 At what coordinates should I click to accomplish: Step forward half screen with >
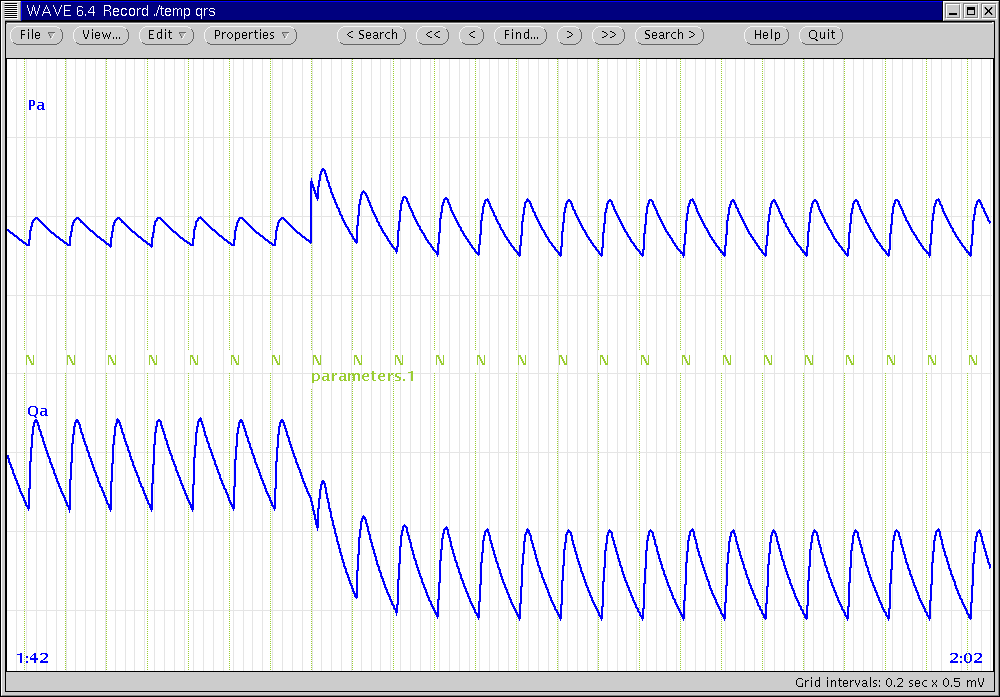click(569, 35)
